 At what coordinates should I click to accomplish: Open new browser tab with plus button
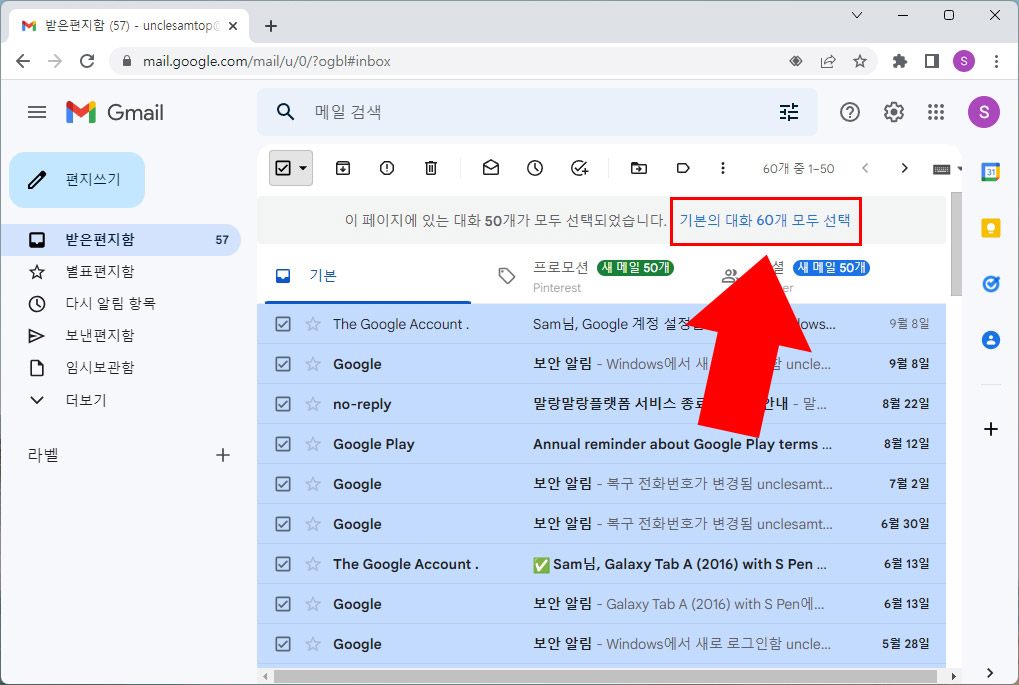pos(271,26)
